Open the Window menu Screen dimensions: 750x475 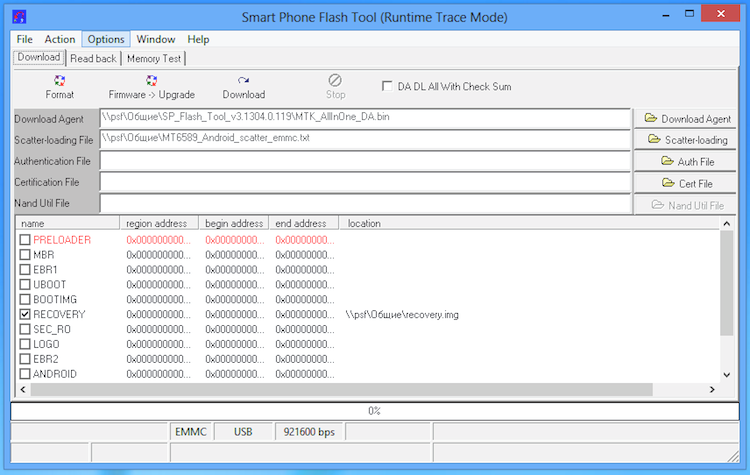pos(155,39)
